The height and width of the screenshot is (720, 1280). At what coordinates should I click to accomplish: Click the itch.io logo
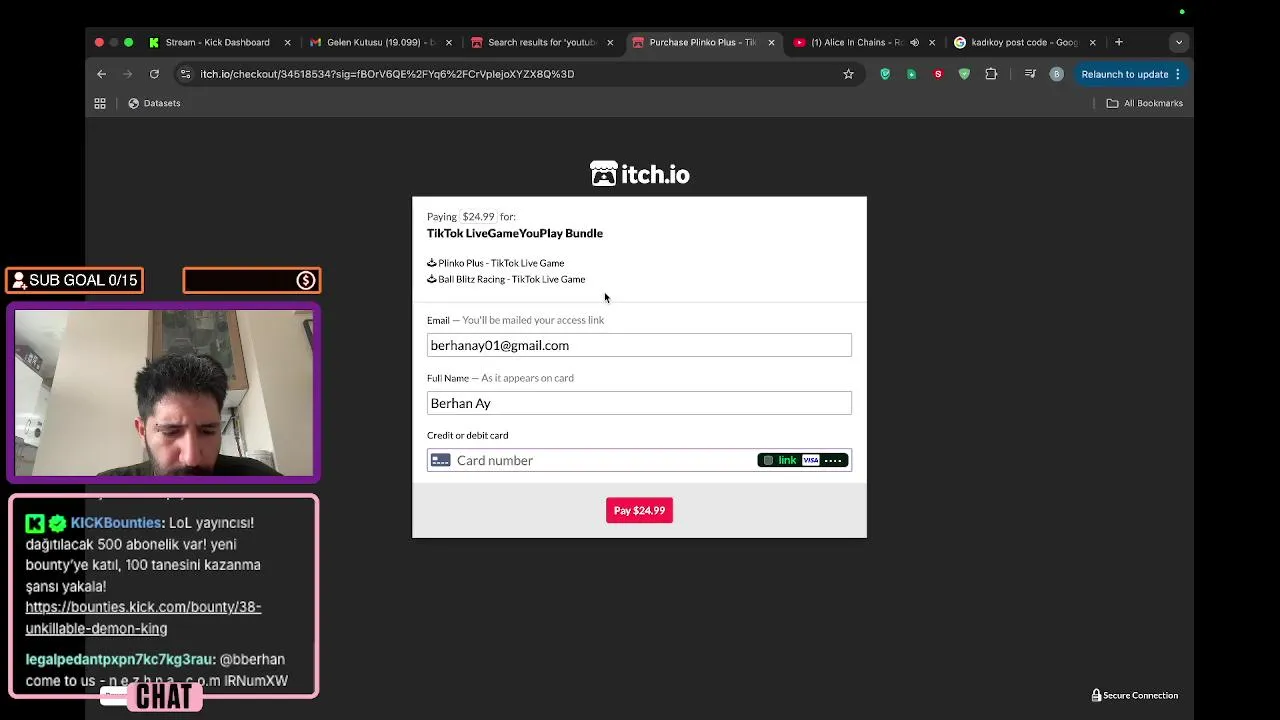click(x=639, y=174)
